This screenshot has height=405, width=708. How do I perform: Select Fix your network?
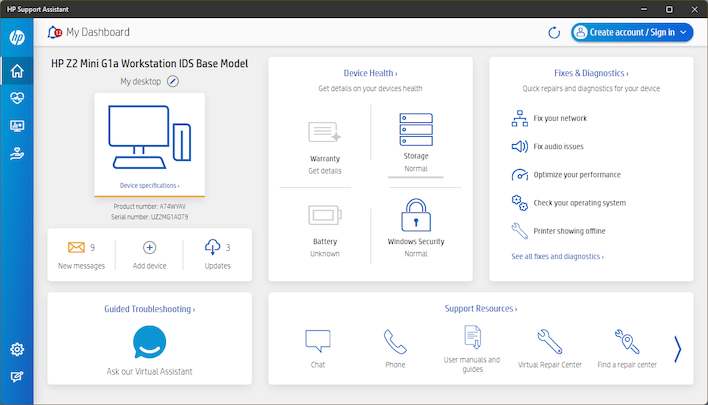(560, 118)
